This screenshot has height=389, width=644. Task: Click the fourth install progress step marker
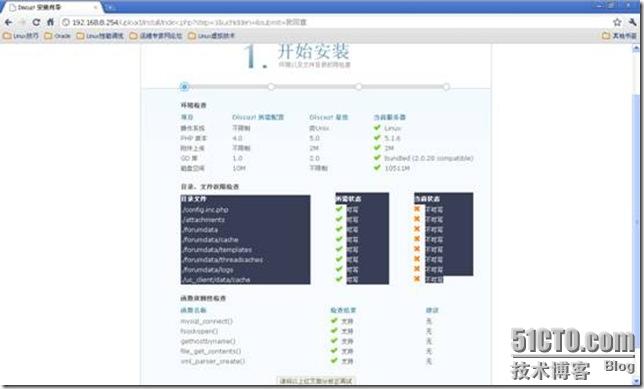(446, 87)
